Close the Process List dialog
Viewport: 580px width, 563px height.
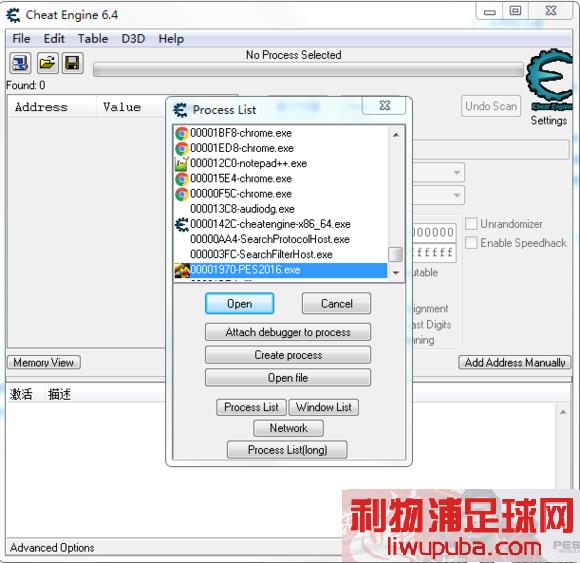coord(385,106)
